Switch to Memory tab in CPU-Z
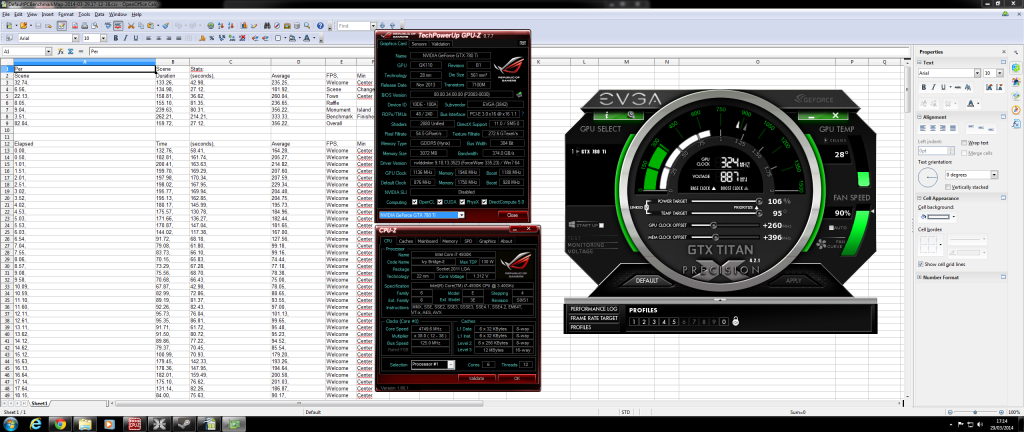 coord(451,241)
